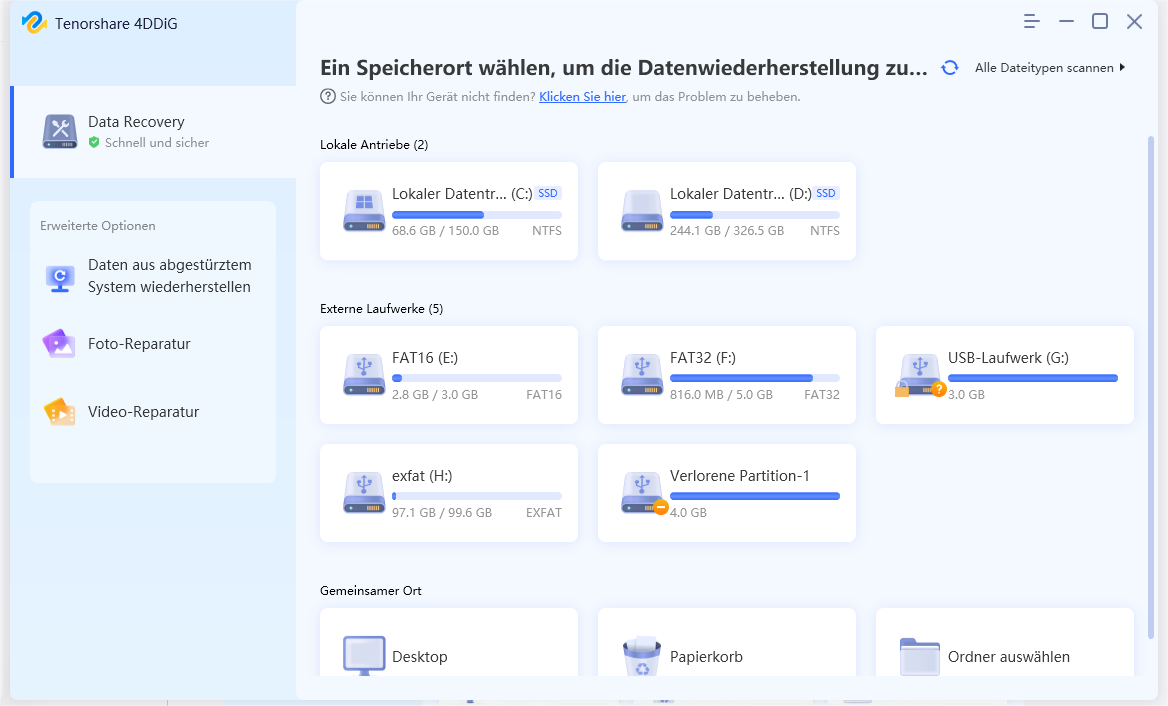Image resolution: width=1168 pixels, height=706 pixels.
Task: Click the D: drive disk icon
Action: coord(642,211)
